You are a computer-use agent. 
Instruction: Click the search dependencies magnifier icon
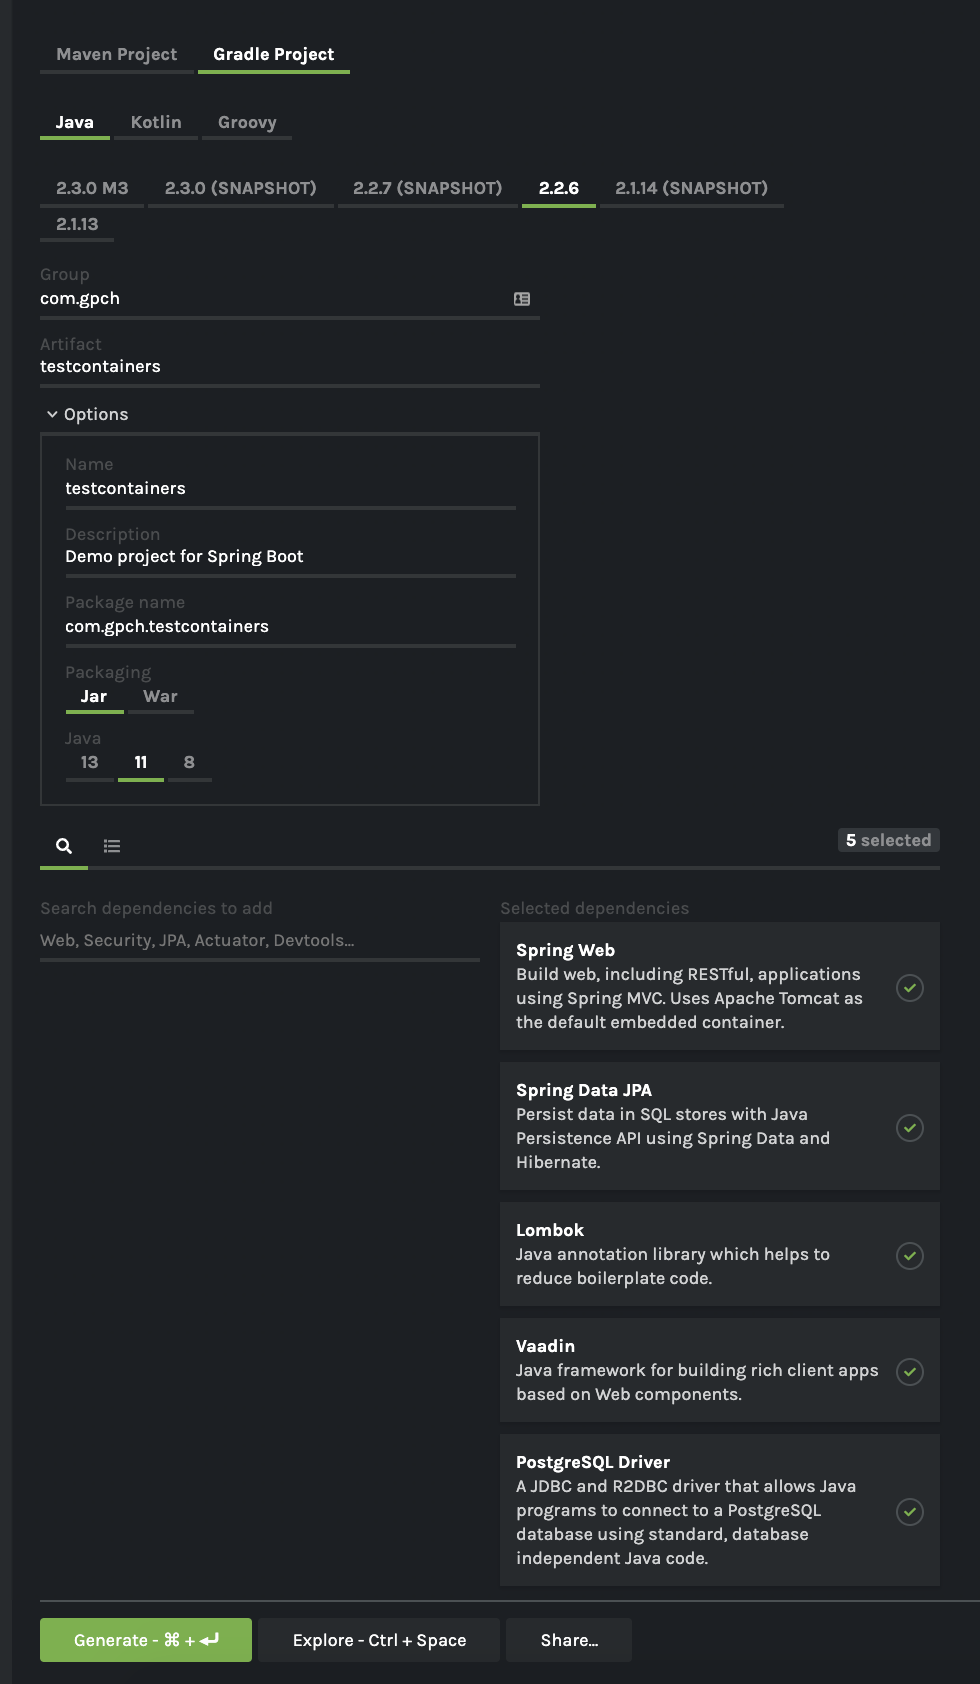point(64,846)
